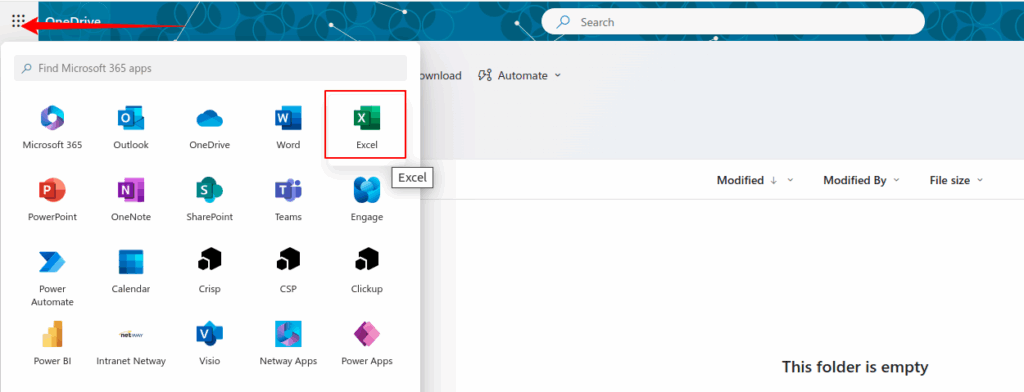The image size is (1024, 392).
Task: Launch Power BI app
Action: (52, 343)
